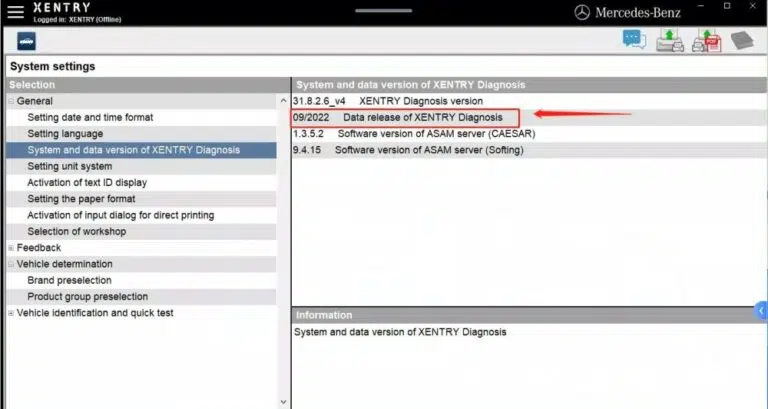The height and width of the screenshot is (409, 768).
Task: Click the selection panel scroll up arrow
Action: pyautogui.click(x=283, y=102)
